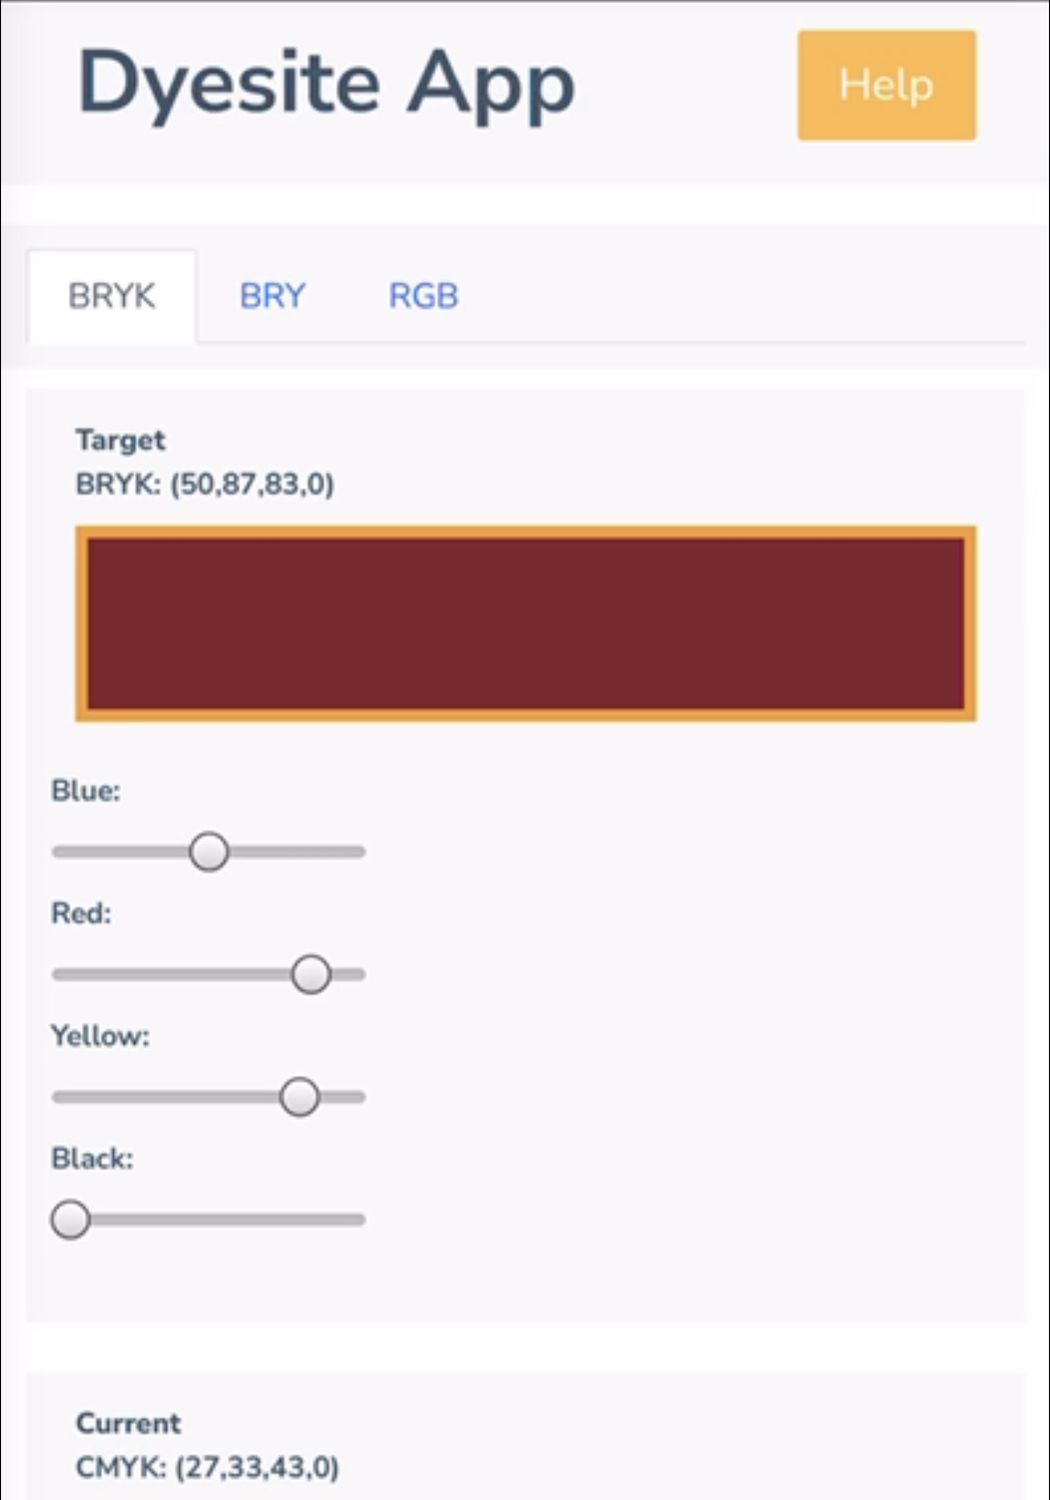The width and height of the screenshot is (1050, 1500).
Task: Click the Blue slider label
Action: coord(88,790)
